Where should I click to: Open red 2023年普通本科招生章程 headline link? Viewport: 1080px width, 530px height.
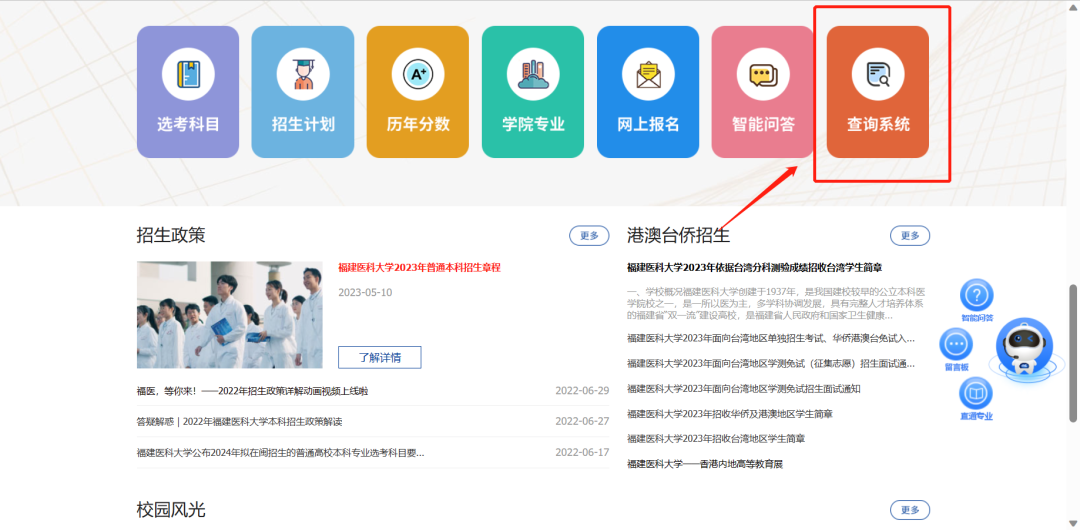click(419, 268)
